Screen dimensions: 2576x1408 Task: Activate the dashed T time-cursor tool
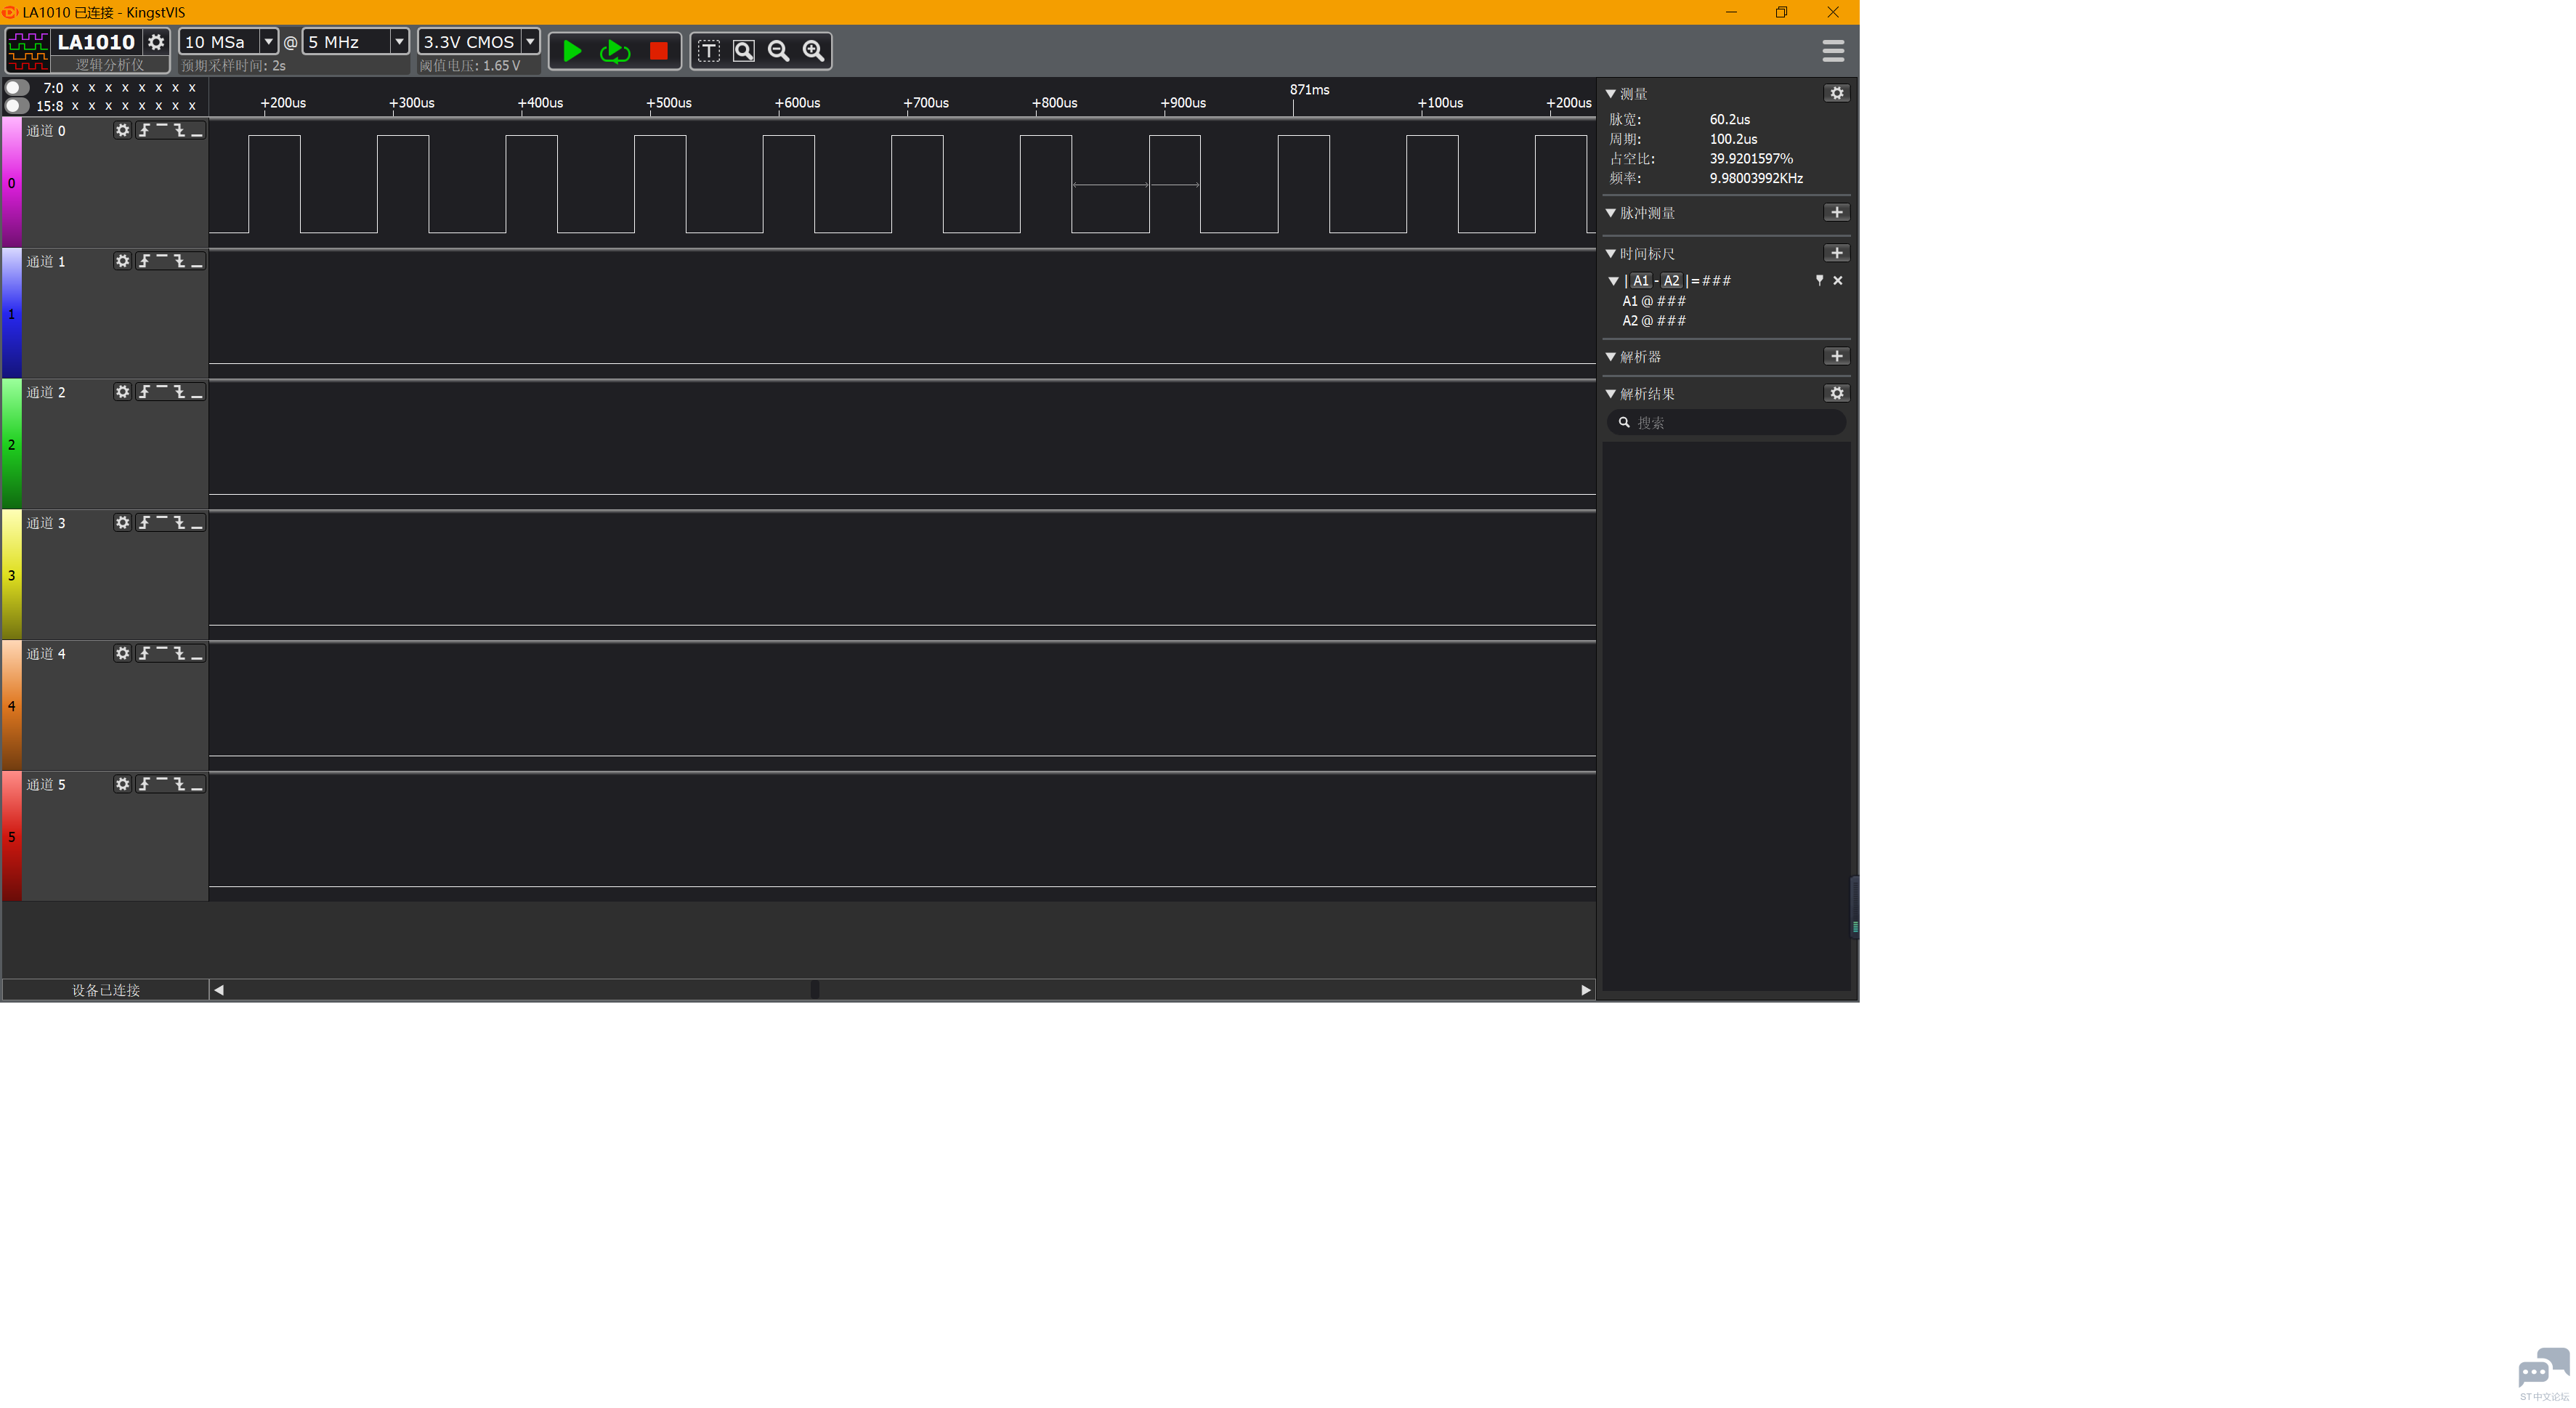708,51
